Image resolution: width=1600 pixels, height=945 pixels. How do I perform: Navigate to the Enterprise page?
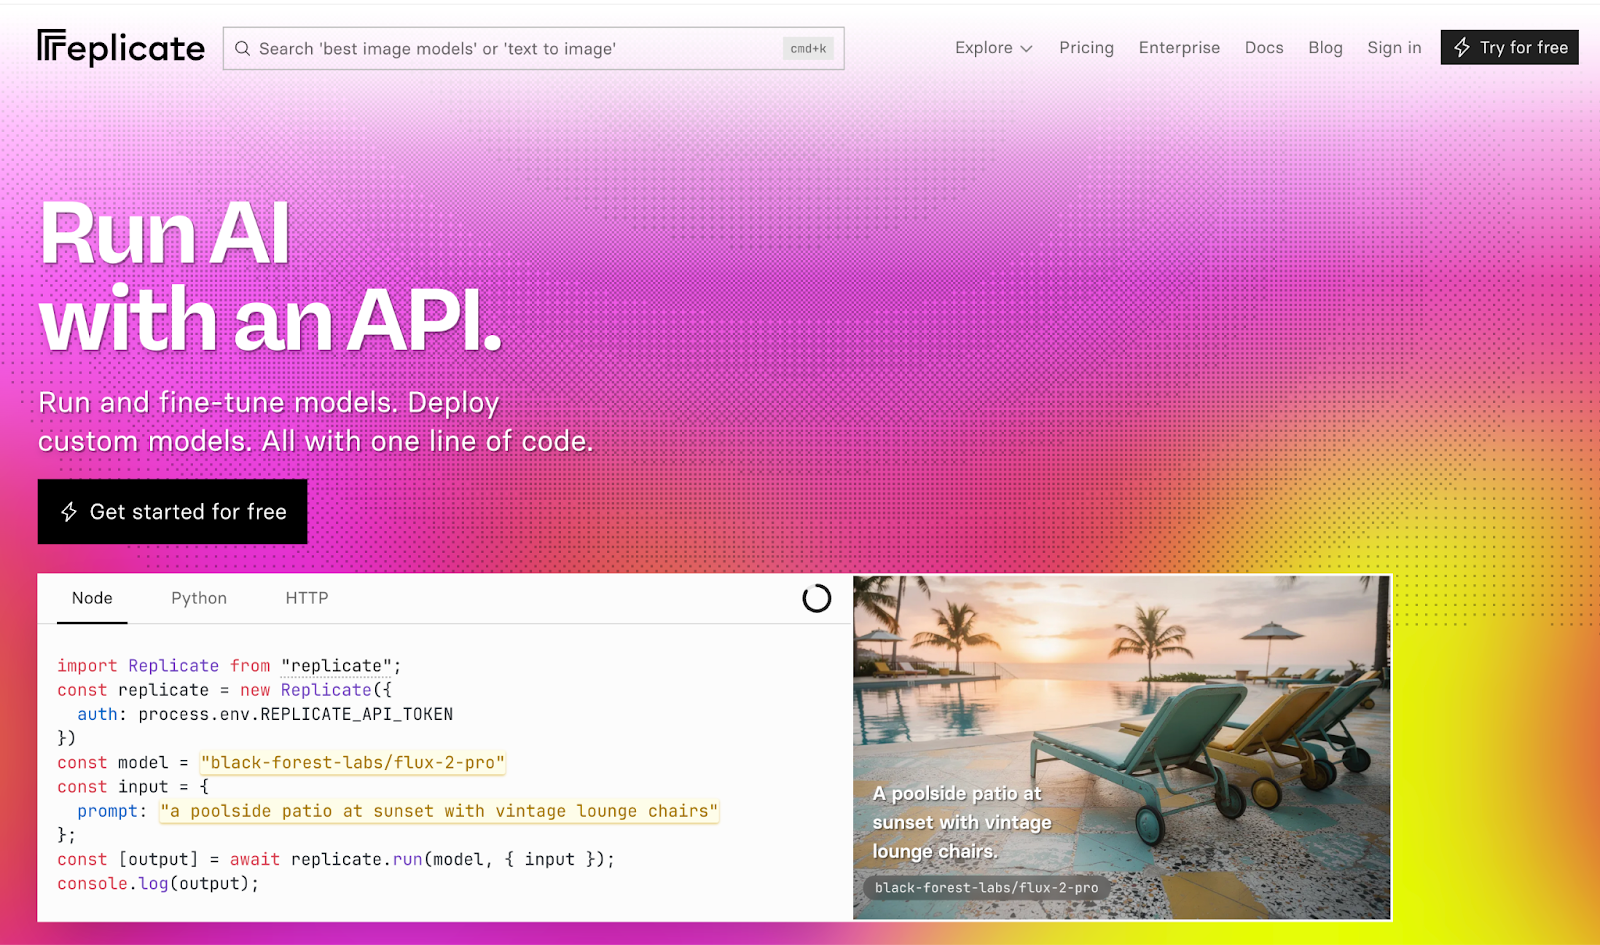click(x=1179, y=47)
